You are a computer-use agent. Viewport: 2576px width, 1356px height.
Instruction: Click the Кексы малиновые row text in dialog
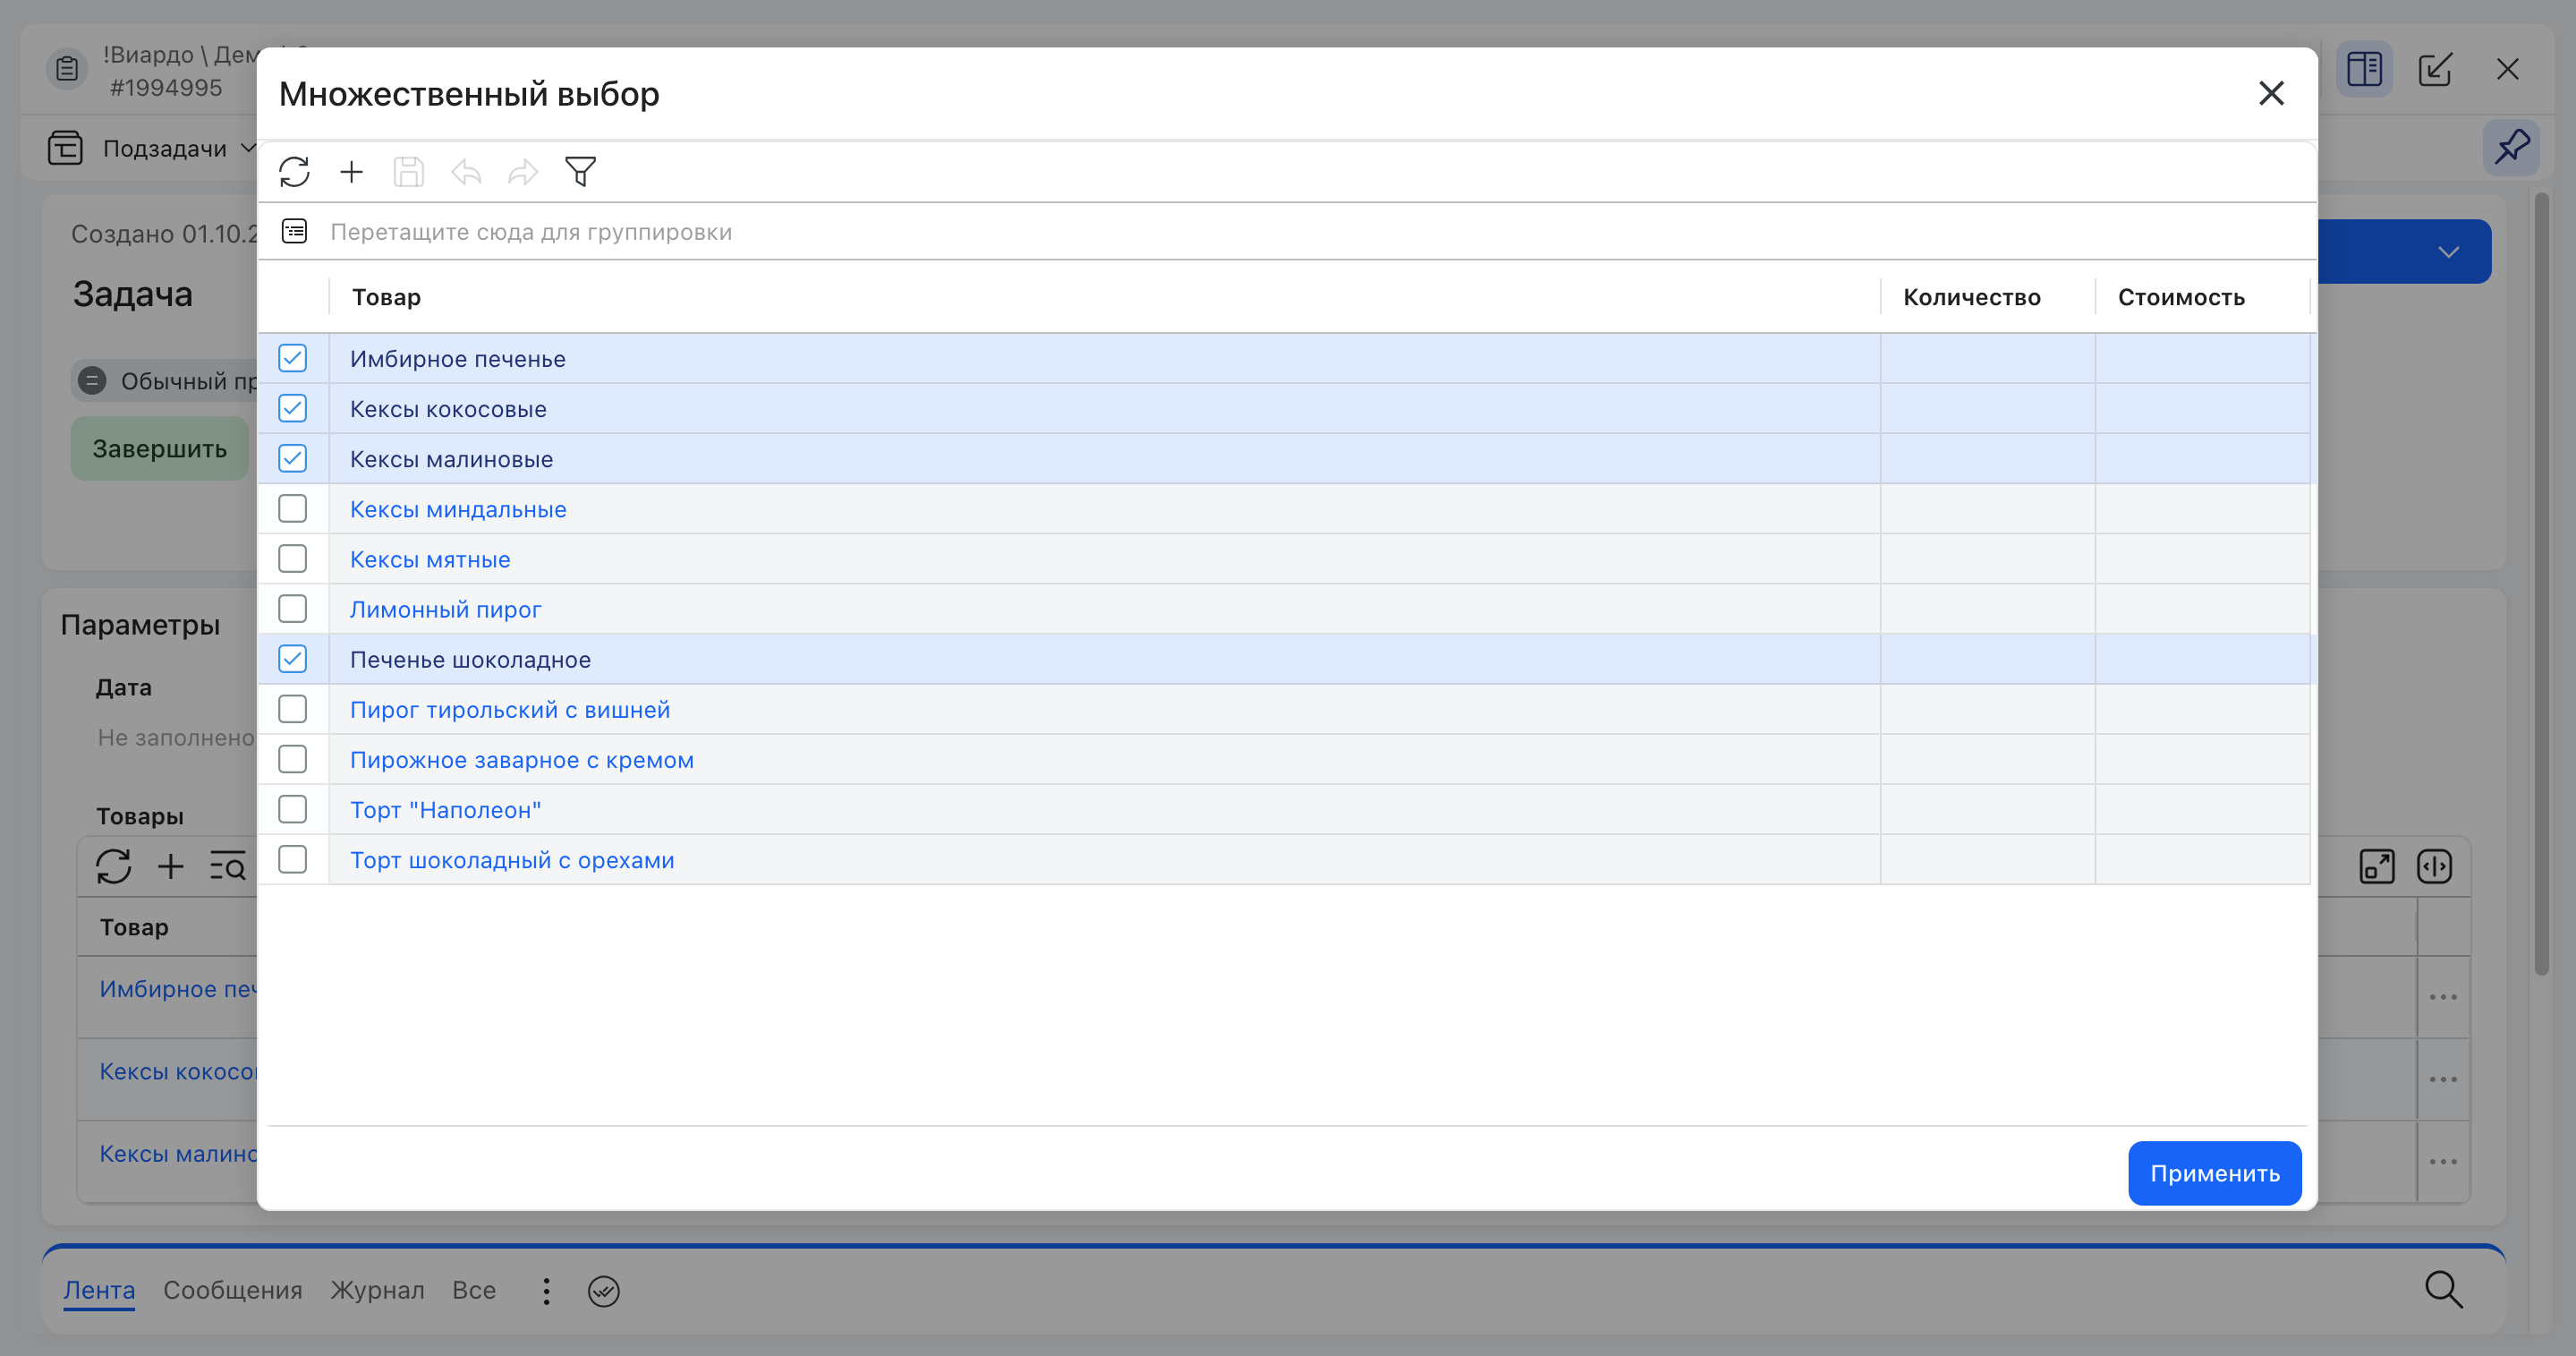451,459
